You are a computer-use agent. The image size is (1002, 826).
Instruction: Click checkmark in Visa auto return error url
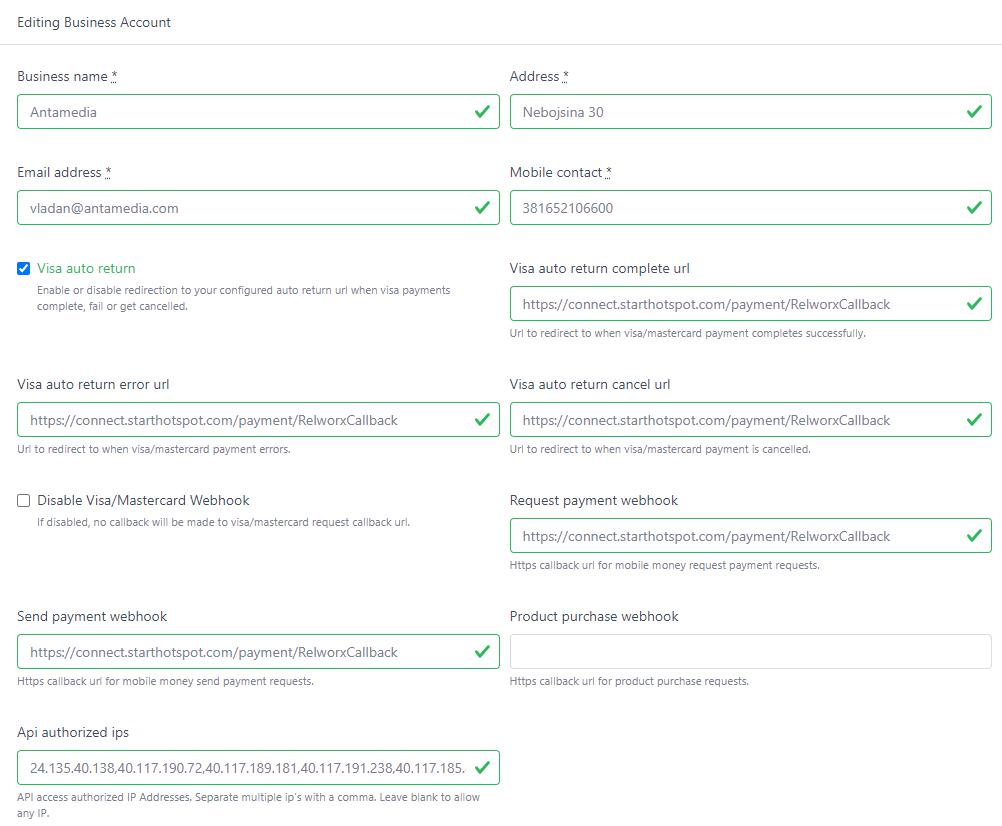click(482, 420)
